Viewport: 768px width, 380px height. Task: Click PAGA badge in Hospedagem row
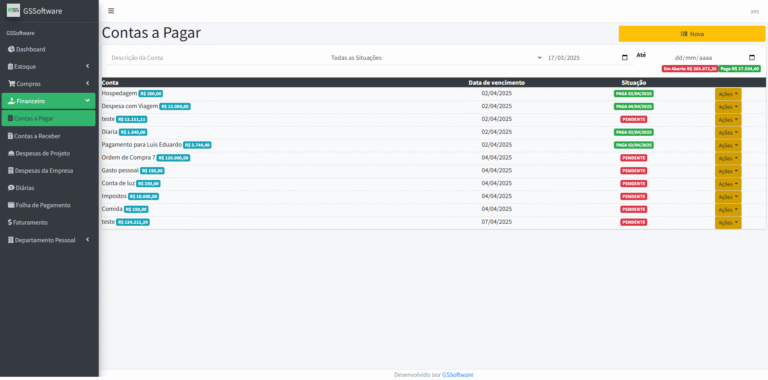point(633,94)
